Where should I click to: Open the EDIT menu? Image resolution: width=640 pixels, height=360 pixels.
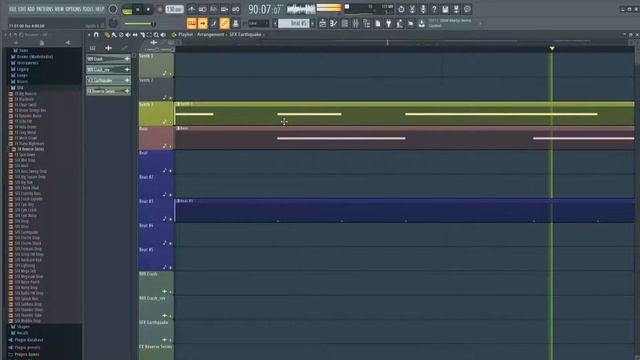[22, 9]
